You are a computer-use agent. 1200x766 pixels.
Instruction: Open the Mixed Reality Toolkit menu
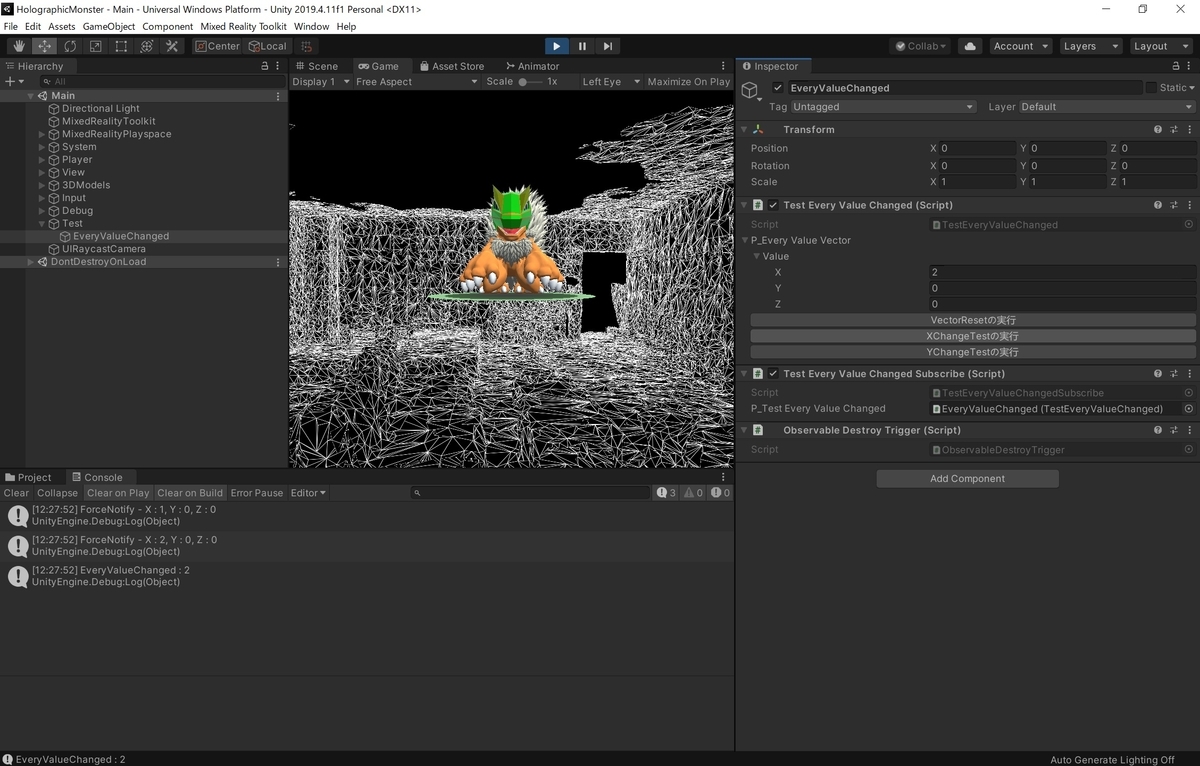click(x=243, y=26)
